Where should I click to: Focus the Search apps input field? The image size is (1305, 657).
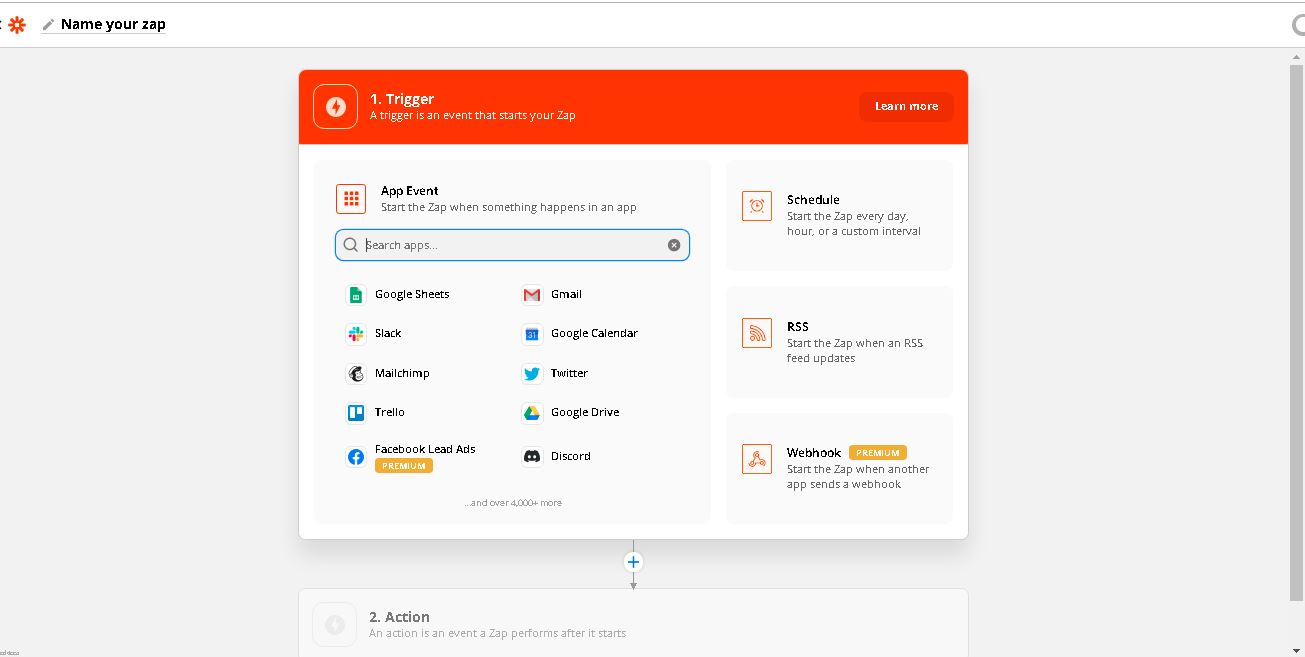[x=512, y=245]
